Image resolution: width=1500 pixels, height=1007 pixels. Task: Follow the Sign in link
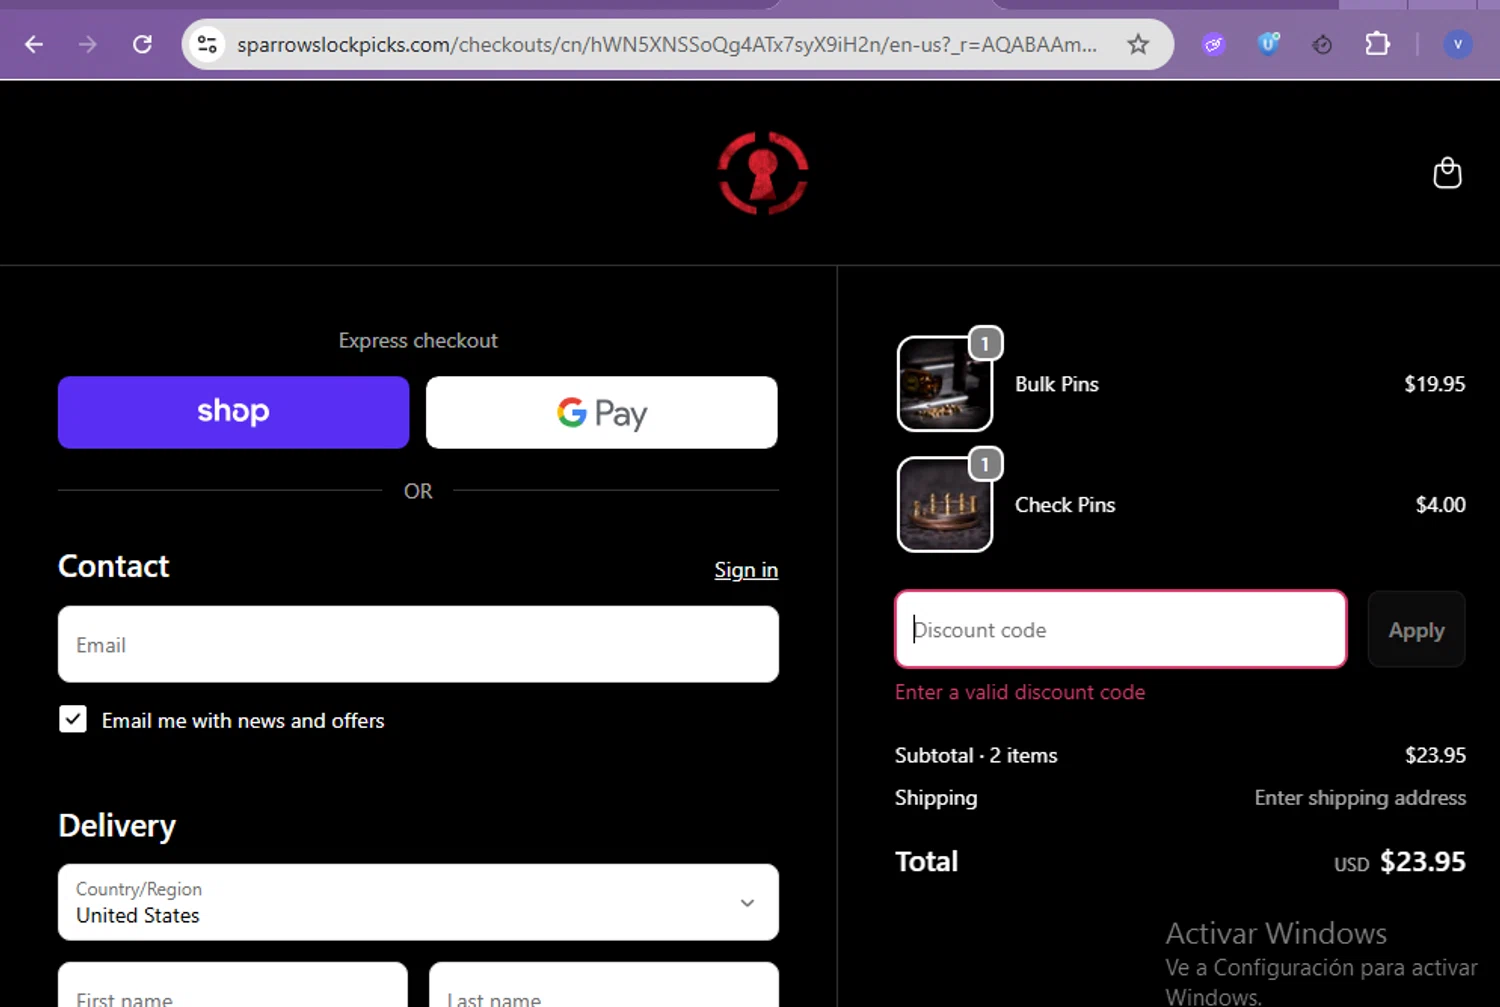coord(746,570)
